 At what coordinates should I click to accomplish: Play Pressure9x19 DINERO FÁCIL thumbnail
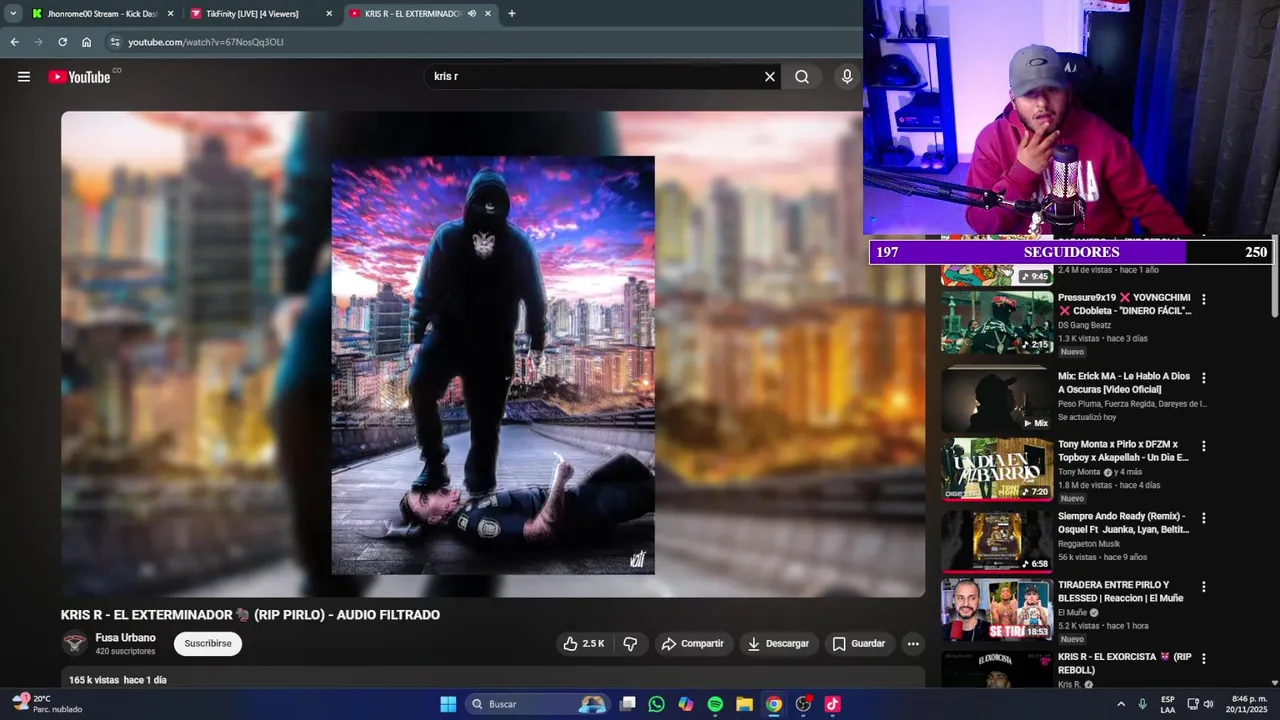[x=997, y=323]
